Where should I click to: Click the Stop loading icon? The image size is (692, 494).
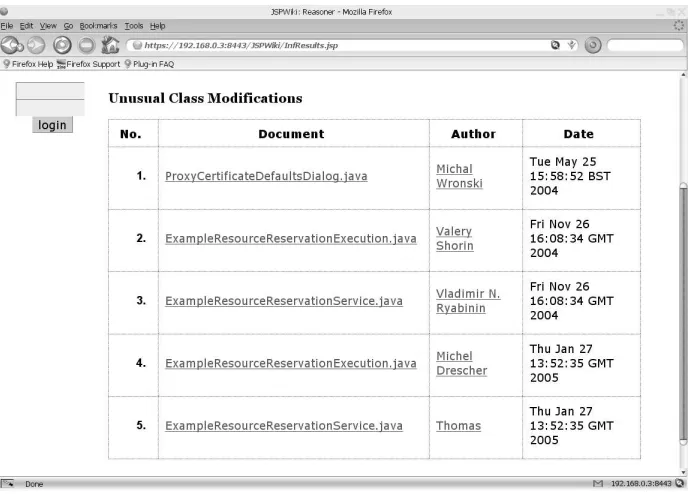coord(86,45)
